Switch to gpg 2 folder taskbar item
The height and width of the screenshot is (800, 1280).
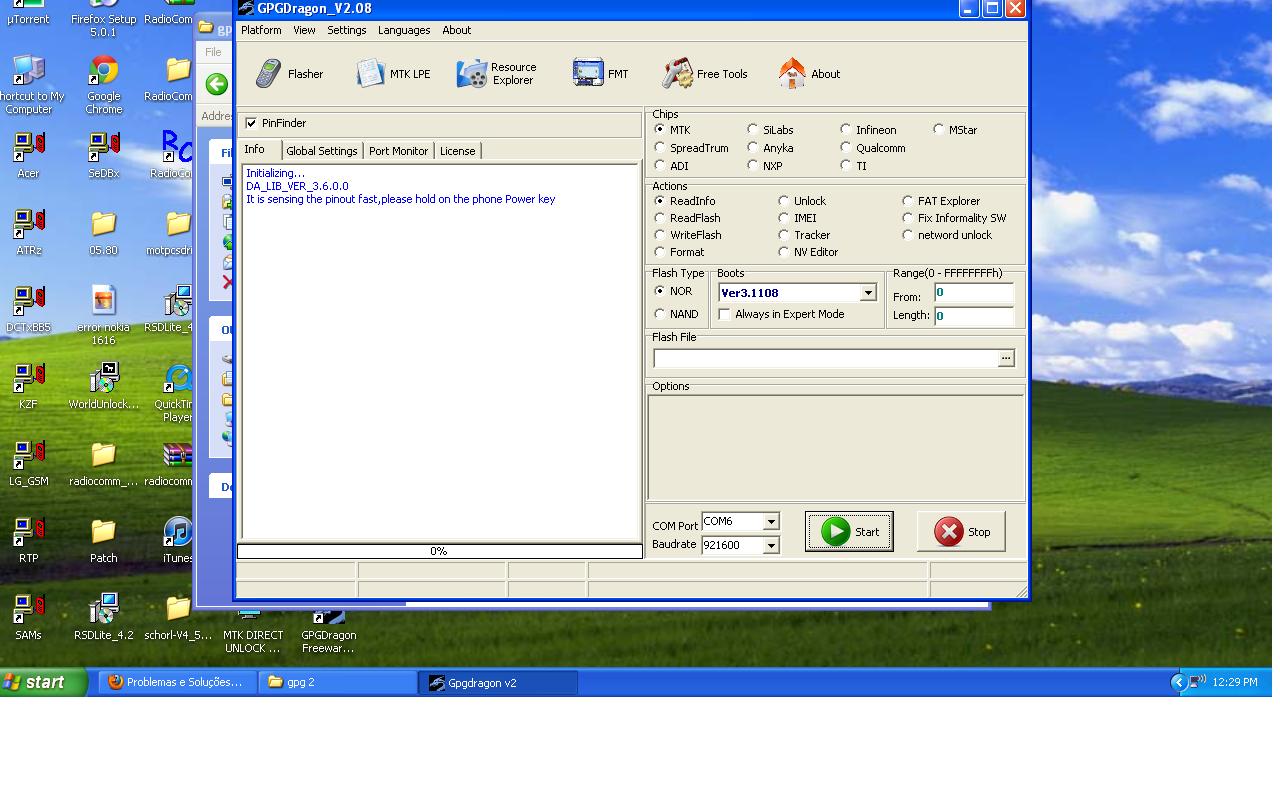click(x=338, y=682)
